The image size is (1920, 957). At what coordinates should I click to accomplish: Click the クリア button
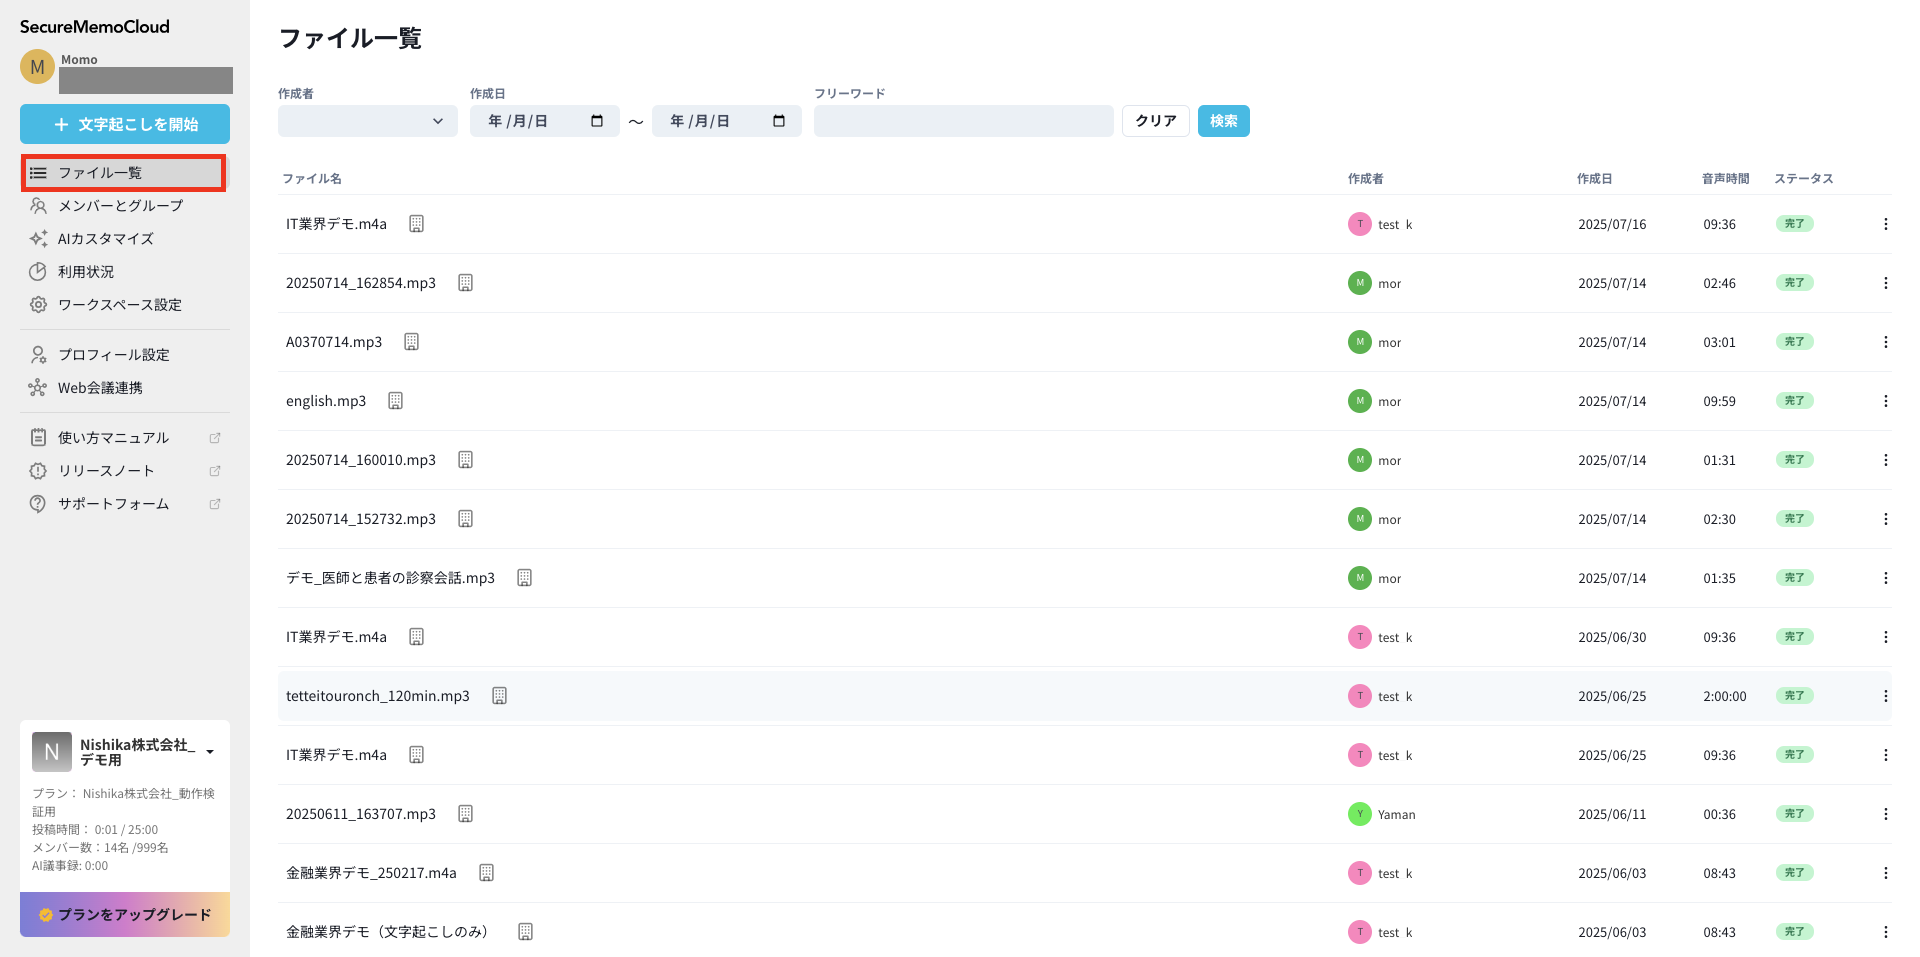tap(1155, 121)
